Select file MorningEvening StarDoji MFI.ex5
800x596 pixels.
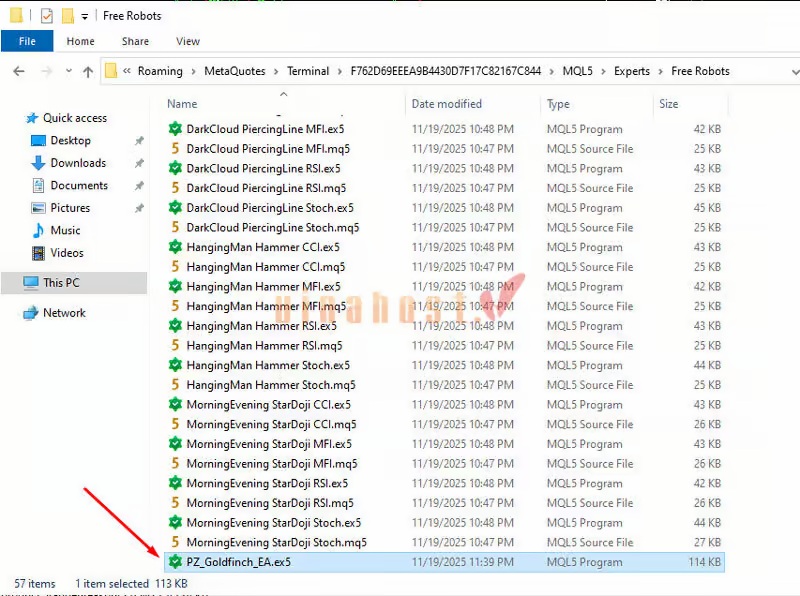[269, 444]
